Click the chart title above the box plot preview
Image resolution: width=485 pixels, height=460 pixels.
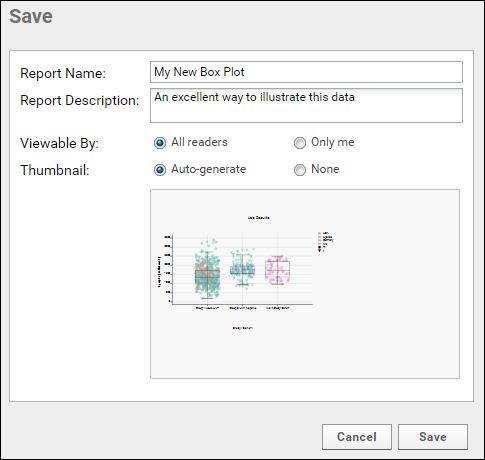tap(258, 218)
